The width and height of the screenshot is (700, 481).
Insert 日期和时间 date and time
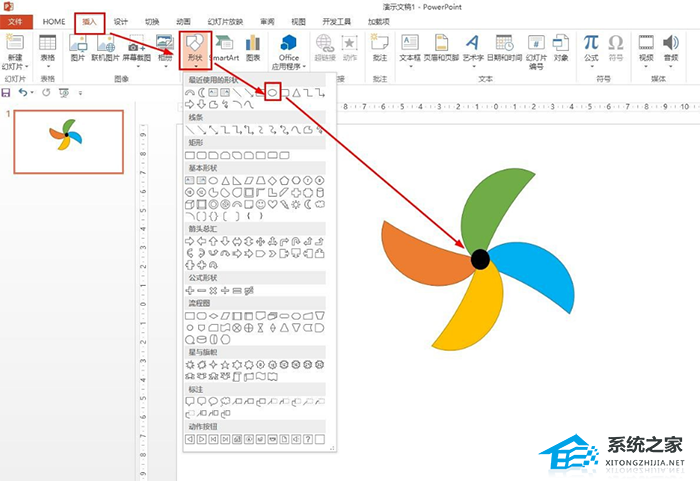coord(504,48)
